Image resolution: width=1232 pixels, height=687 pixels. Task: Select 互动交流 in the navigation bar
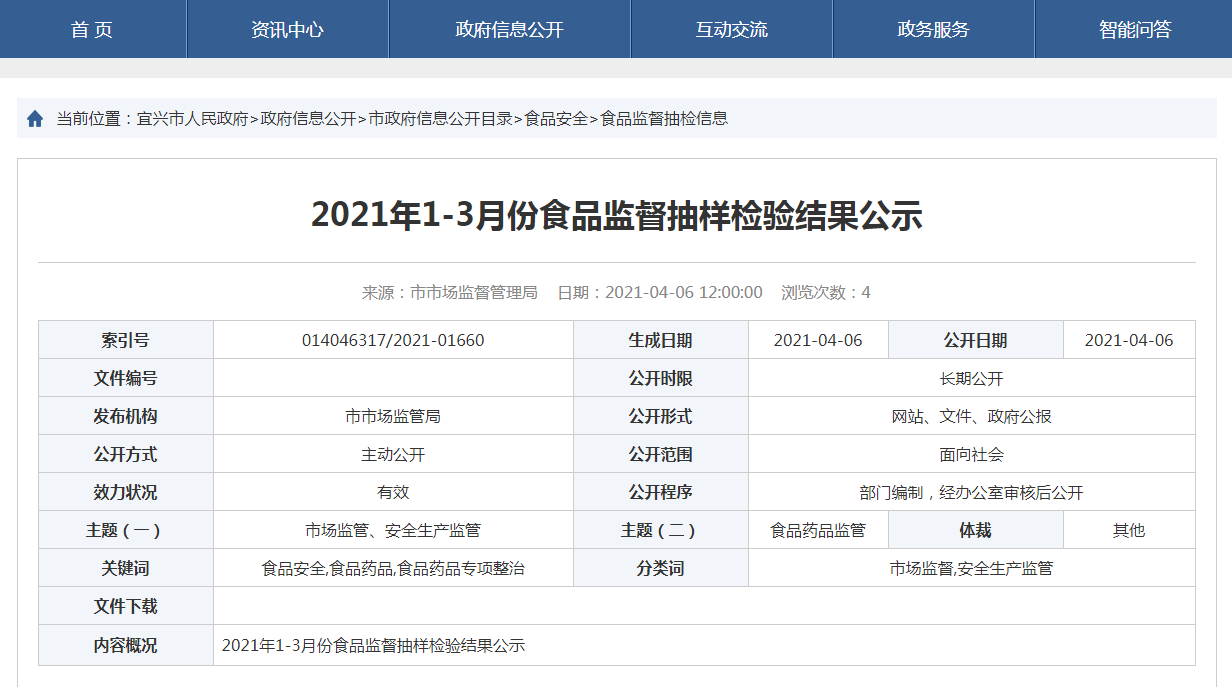(x=731, y=30)
